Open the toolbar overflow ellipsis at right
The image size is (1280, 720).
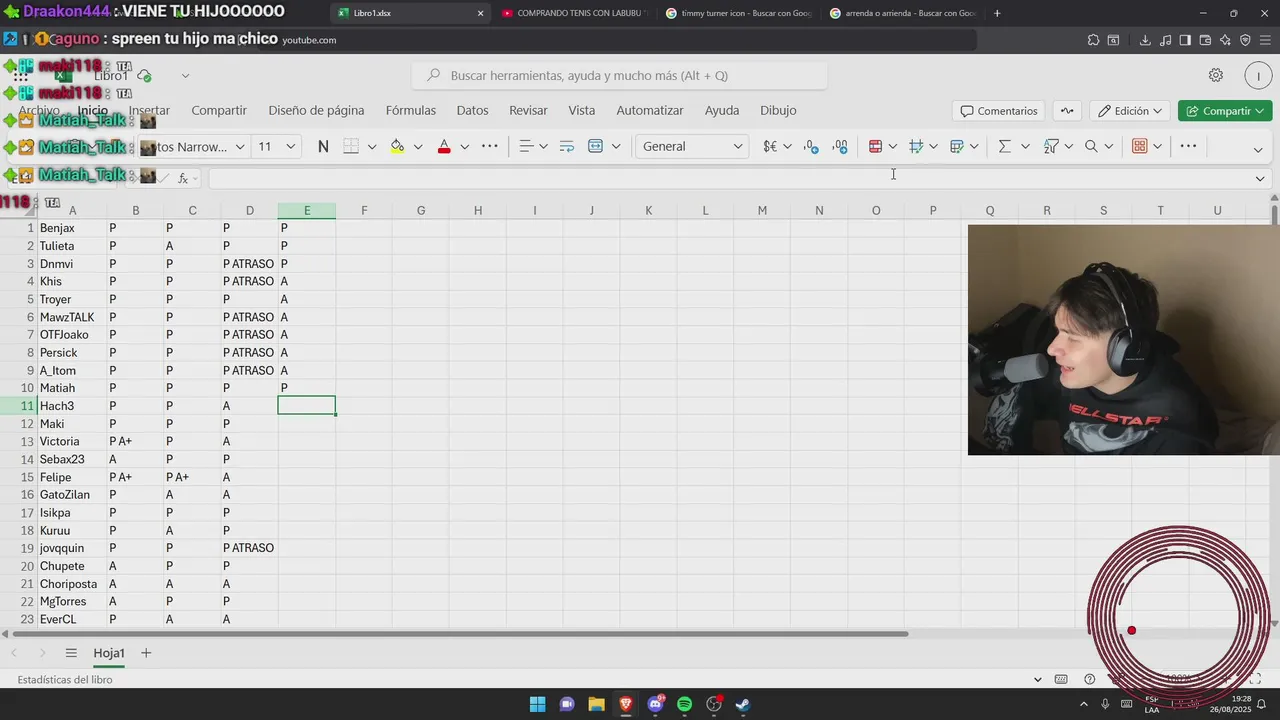pos(1188,146)
